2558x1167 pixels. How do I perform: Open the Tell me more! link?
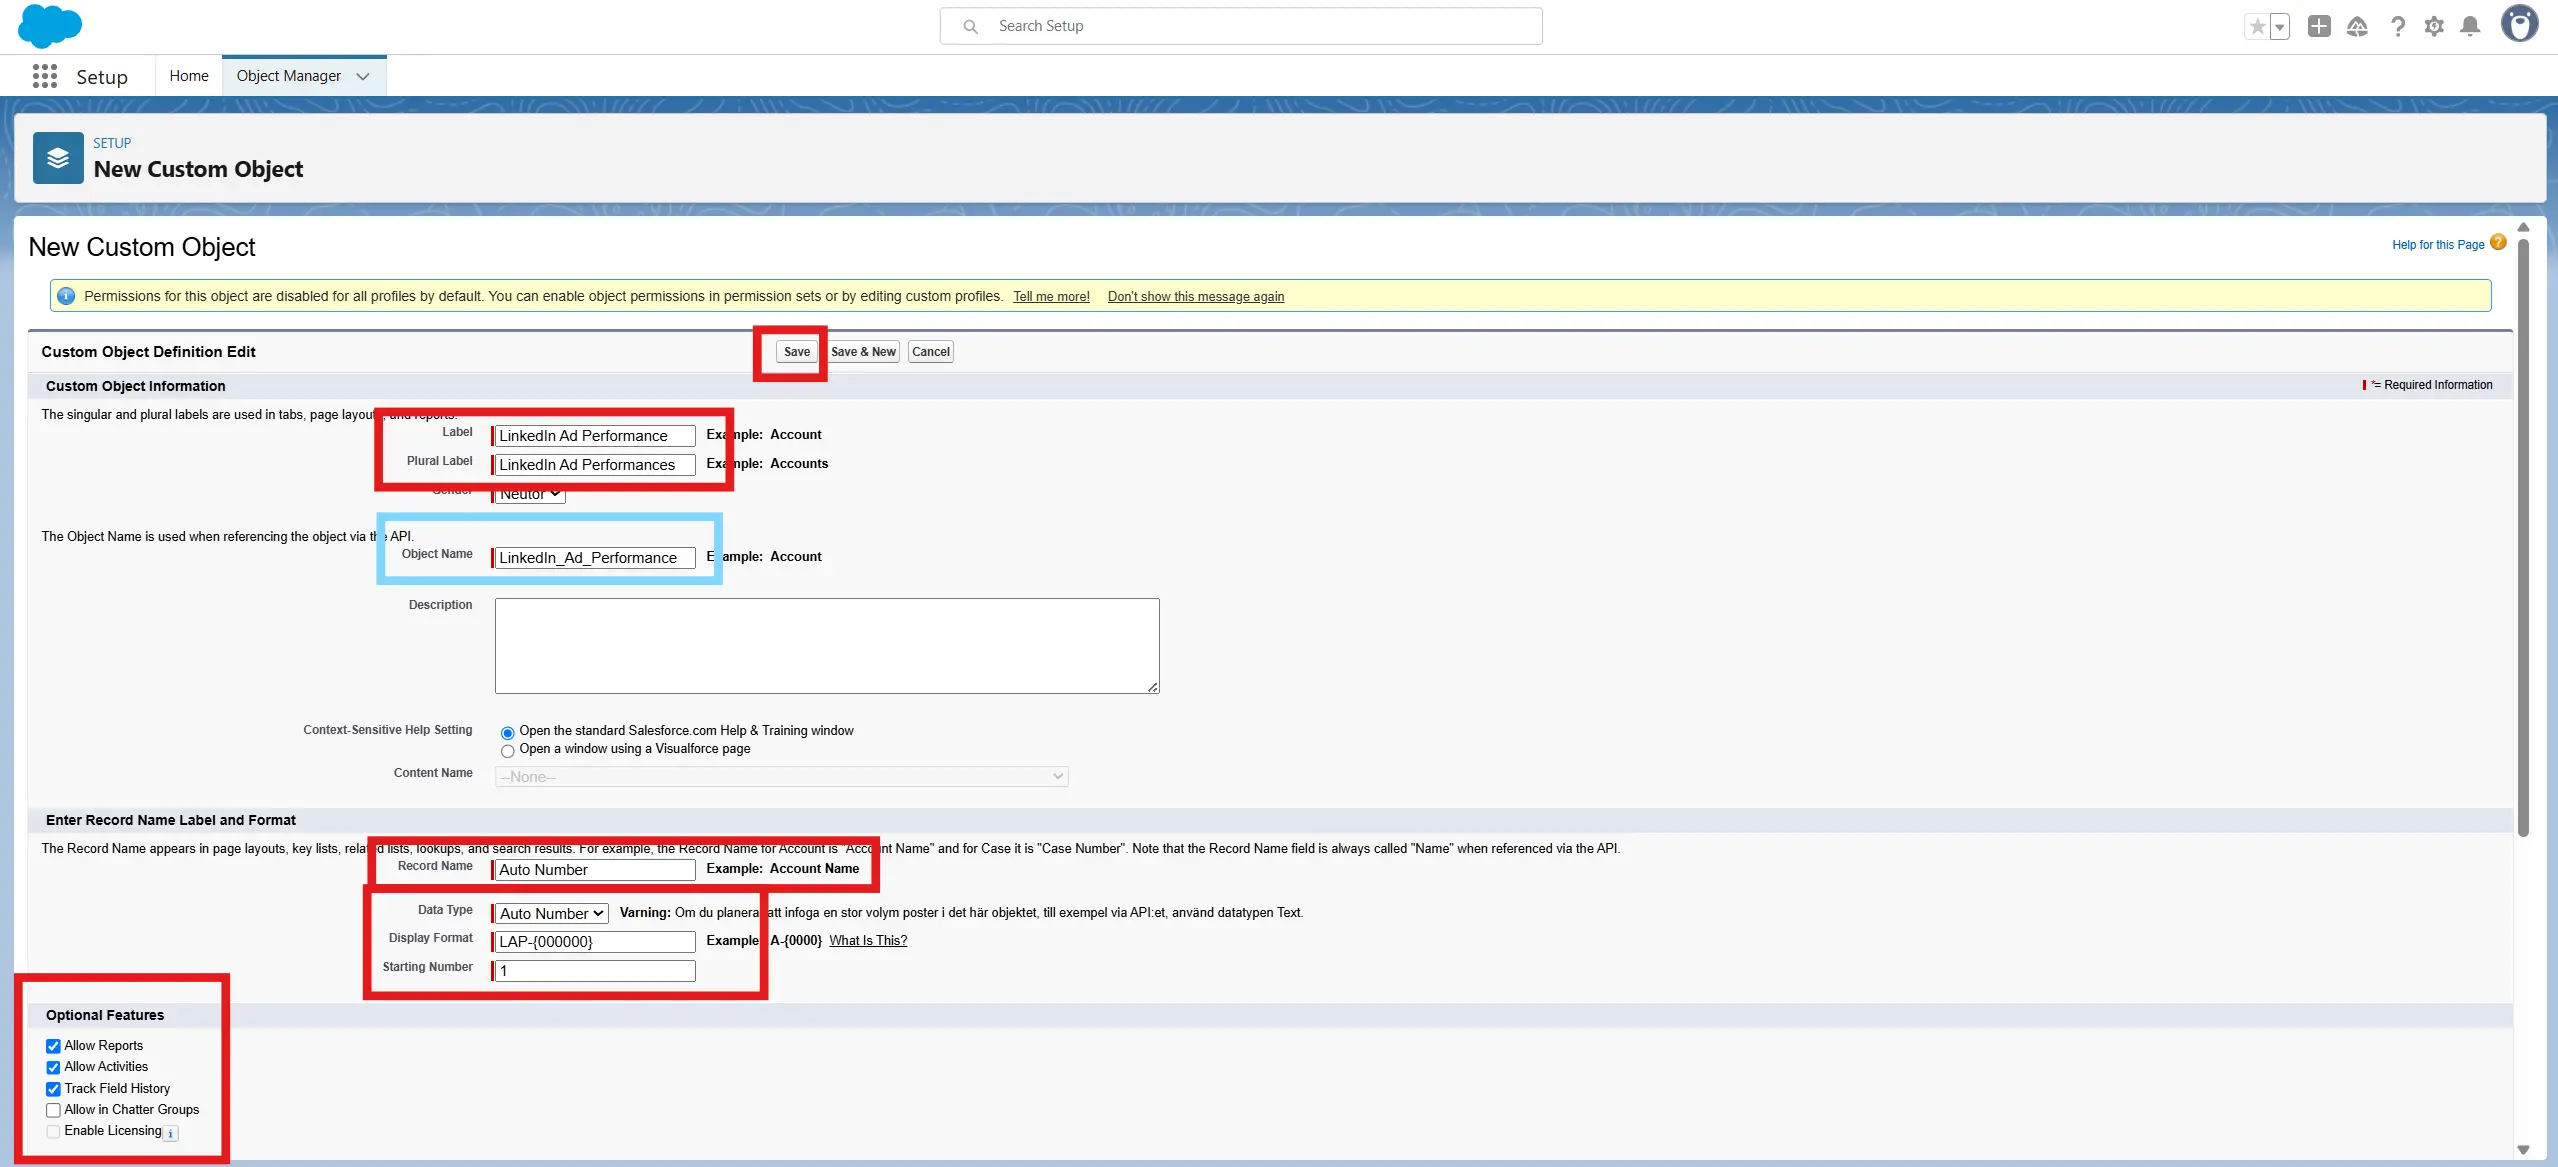[1051, 297]
